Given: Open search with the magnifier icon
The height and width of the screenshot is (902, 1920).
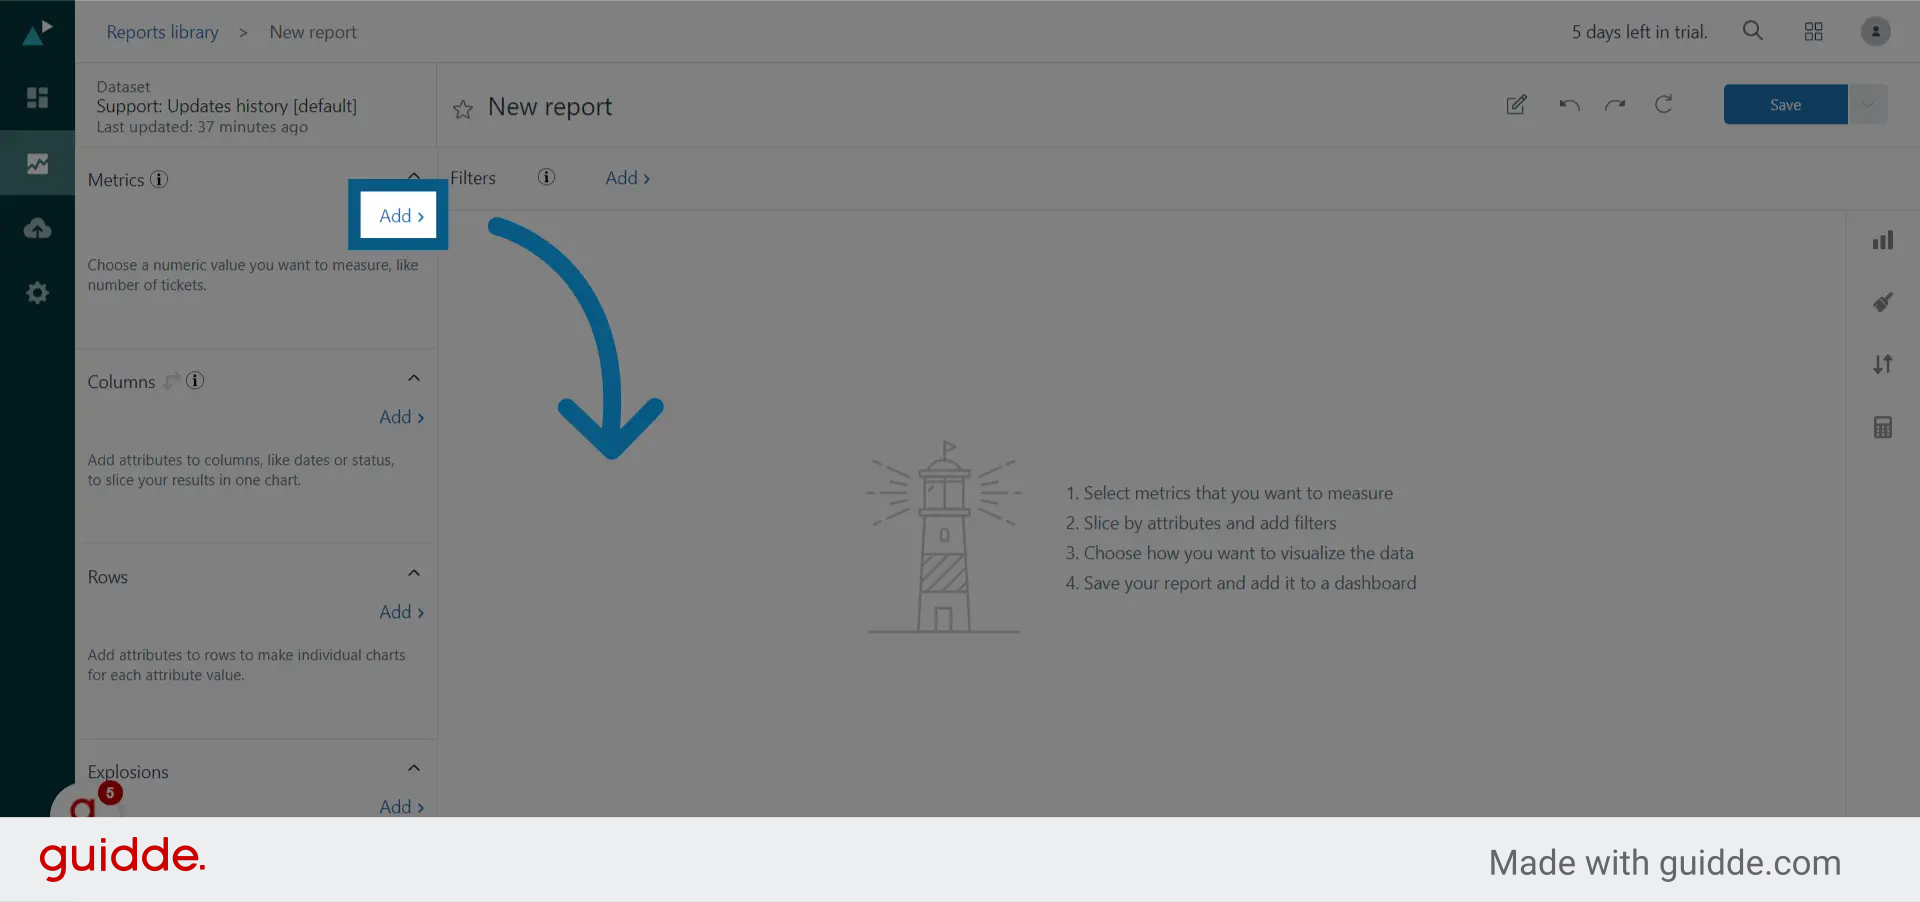Looking at the screenshot, I should coord(1752,31).
